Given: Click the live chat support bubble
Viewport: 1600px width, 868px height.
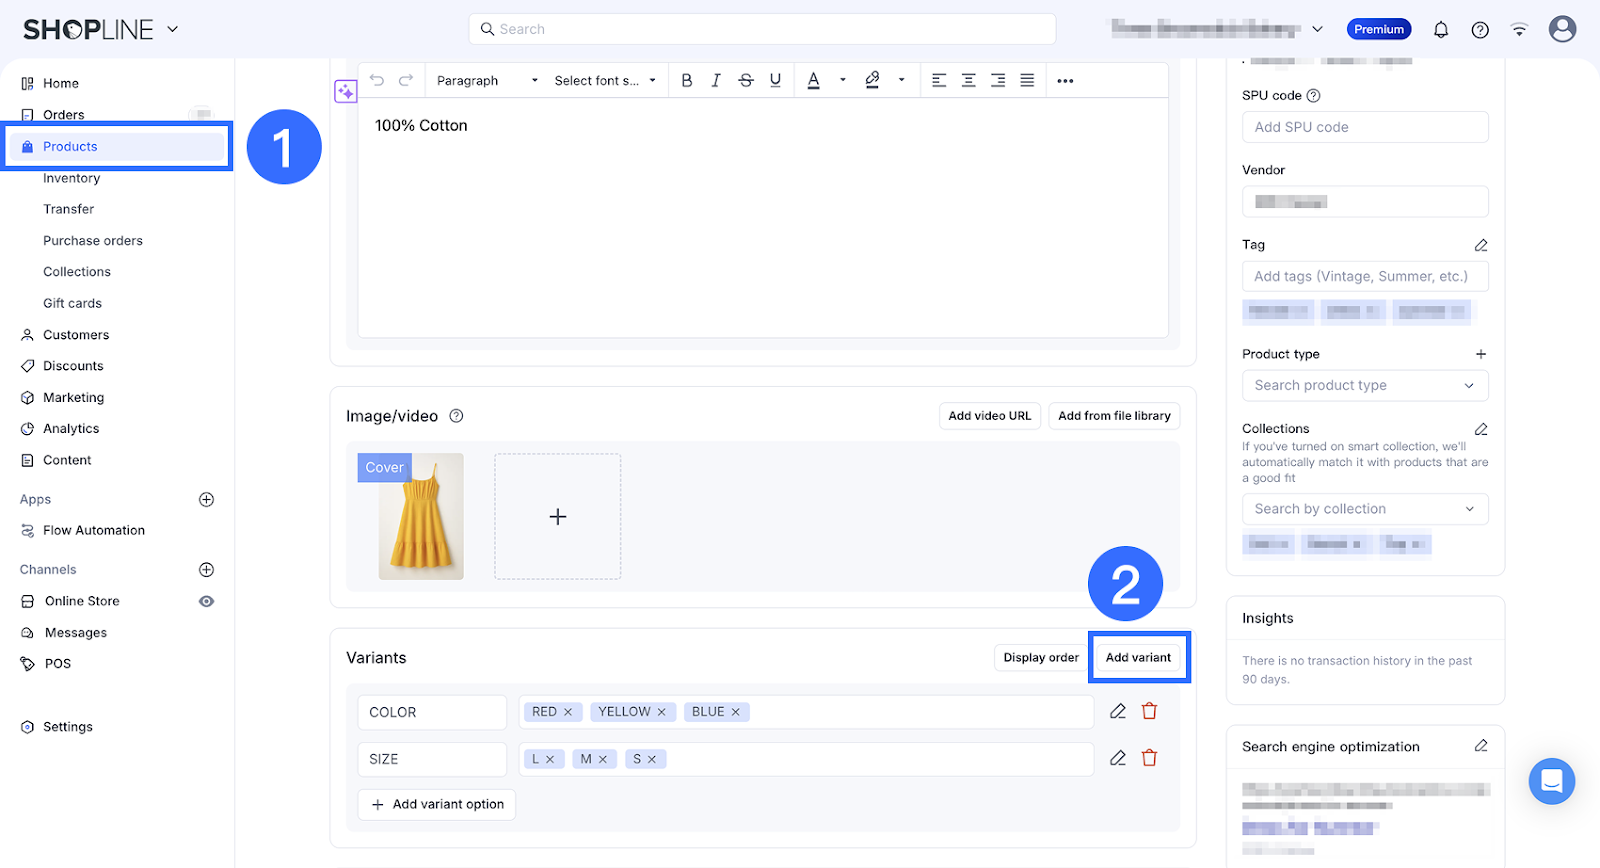Looking at the screenshot, I should pos(1551,781).
